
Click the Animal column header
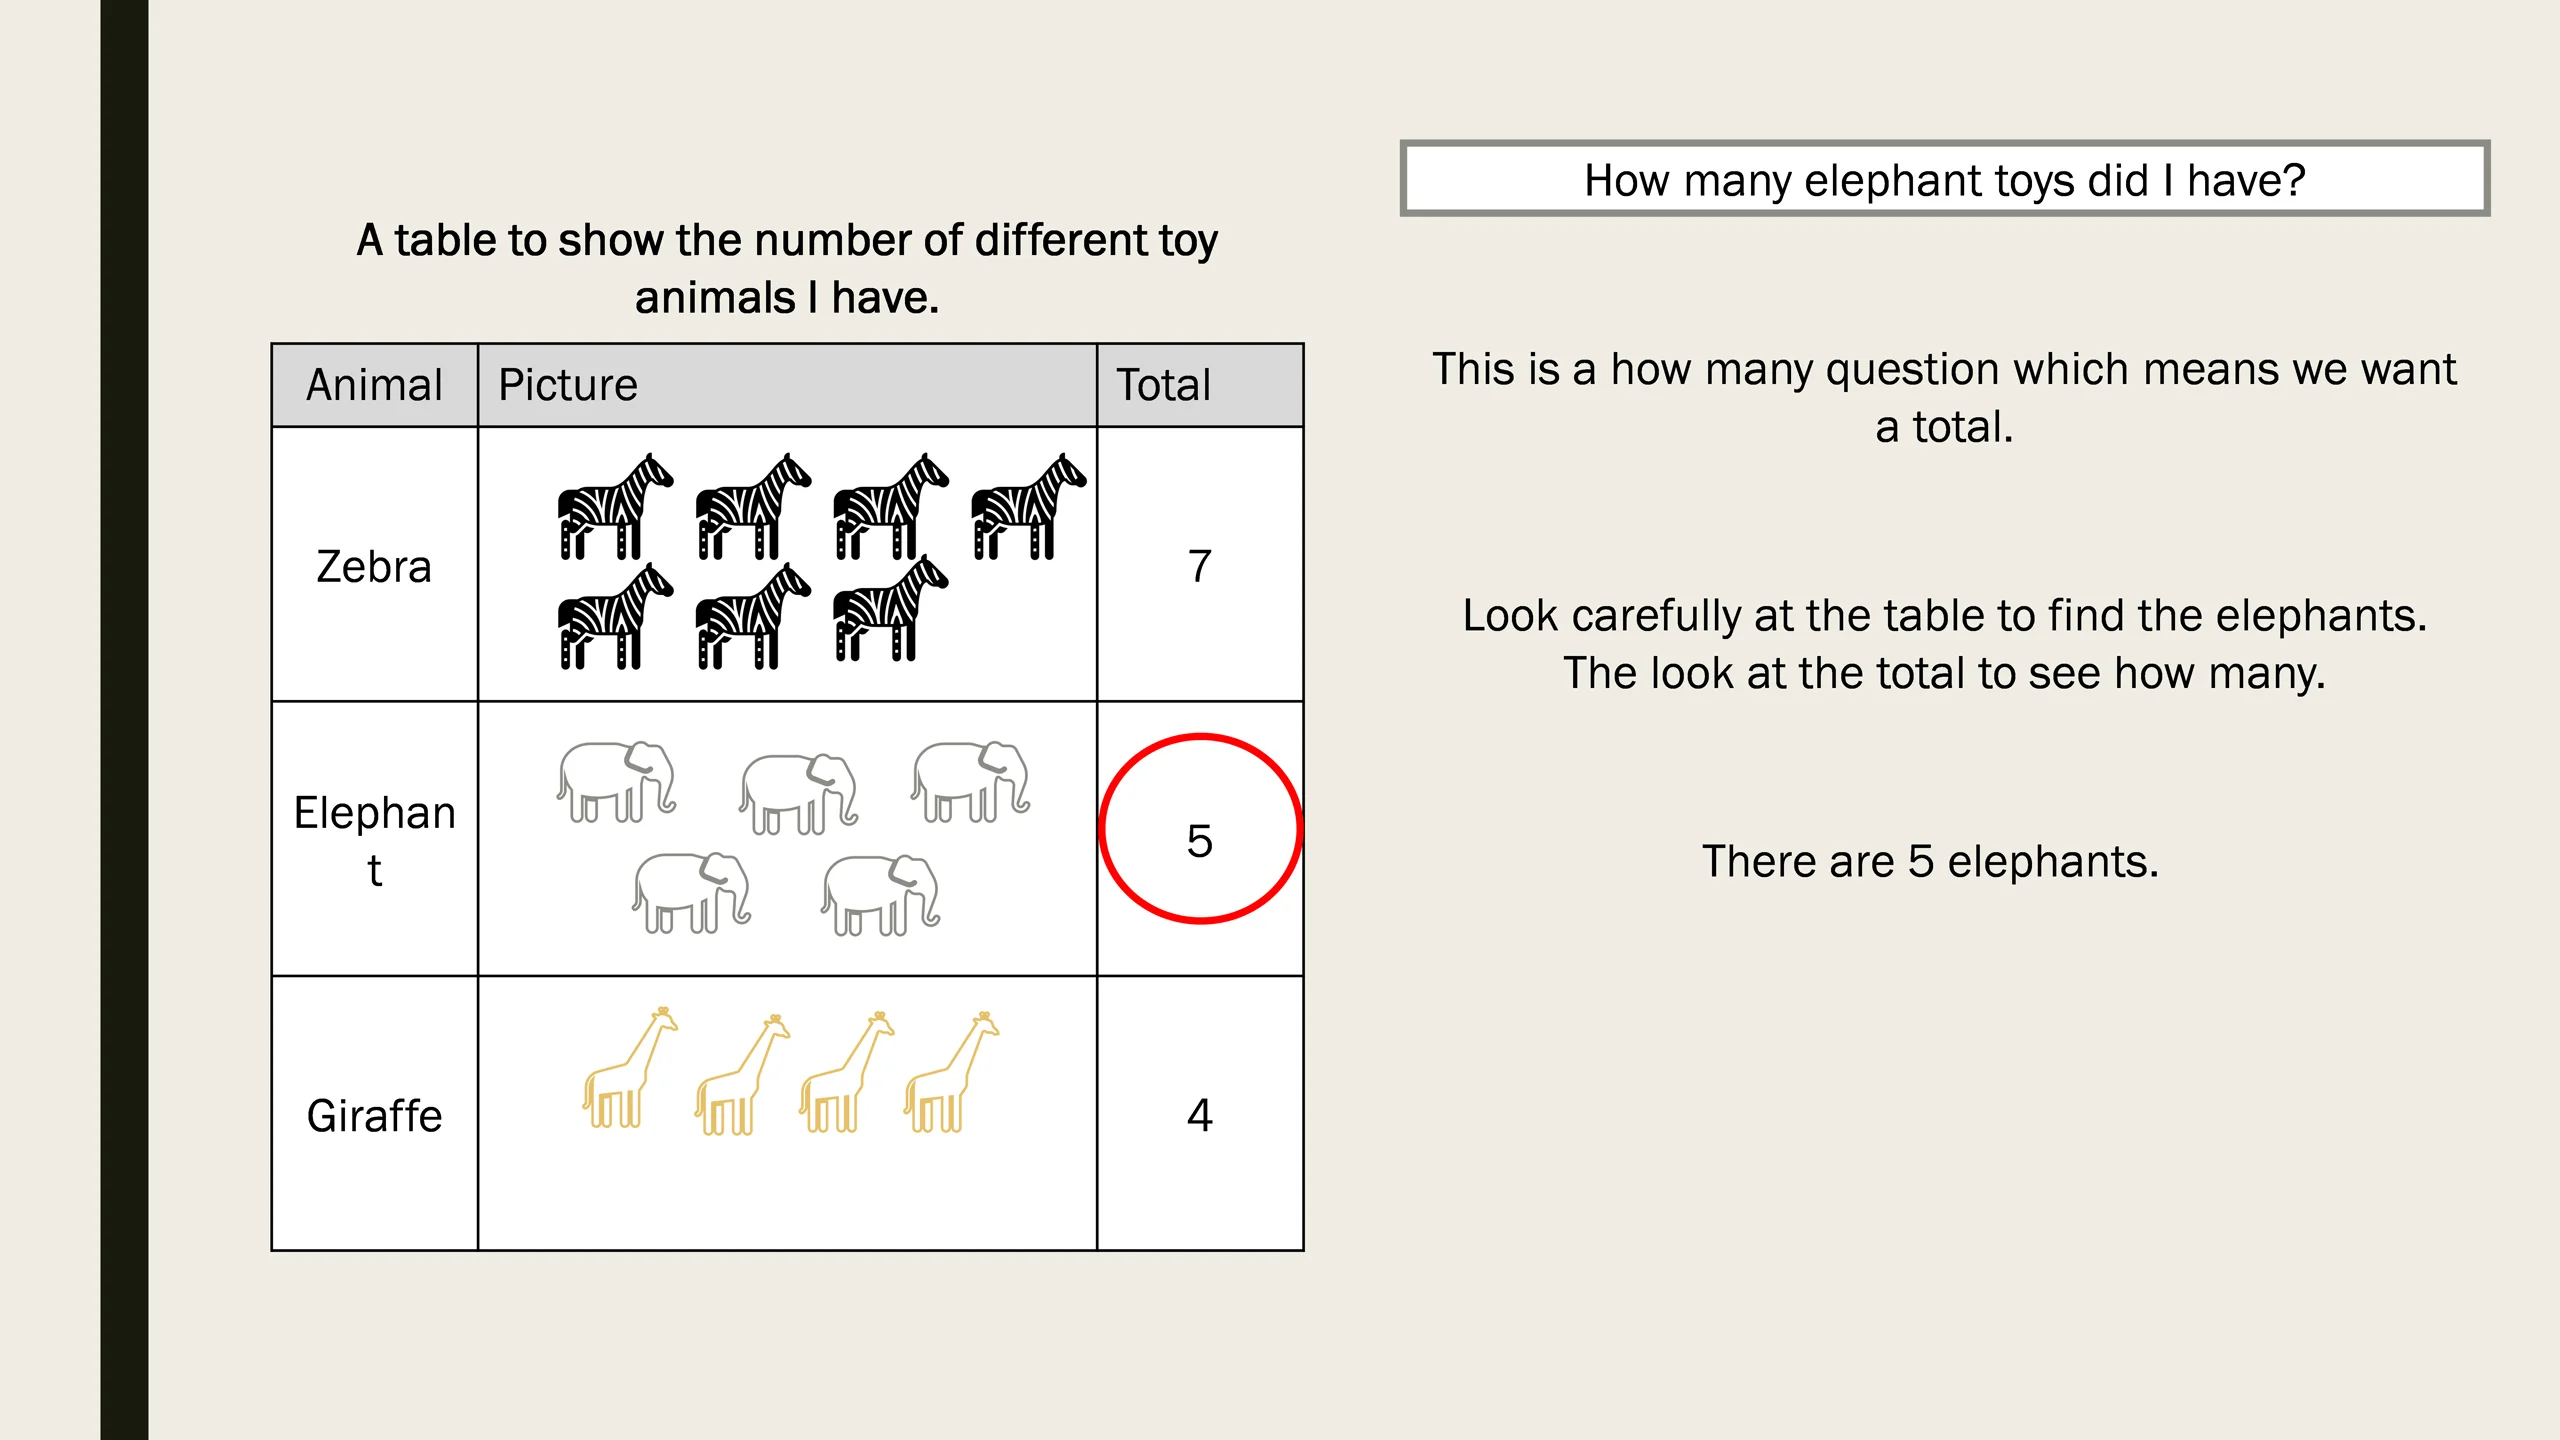(375, 385)
